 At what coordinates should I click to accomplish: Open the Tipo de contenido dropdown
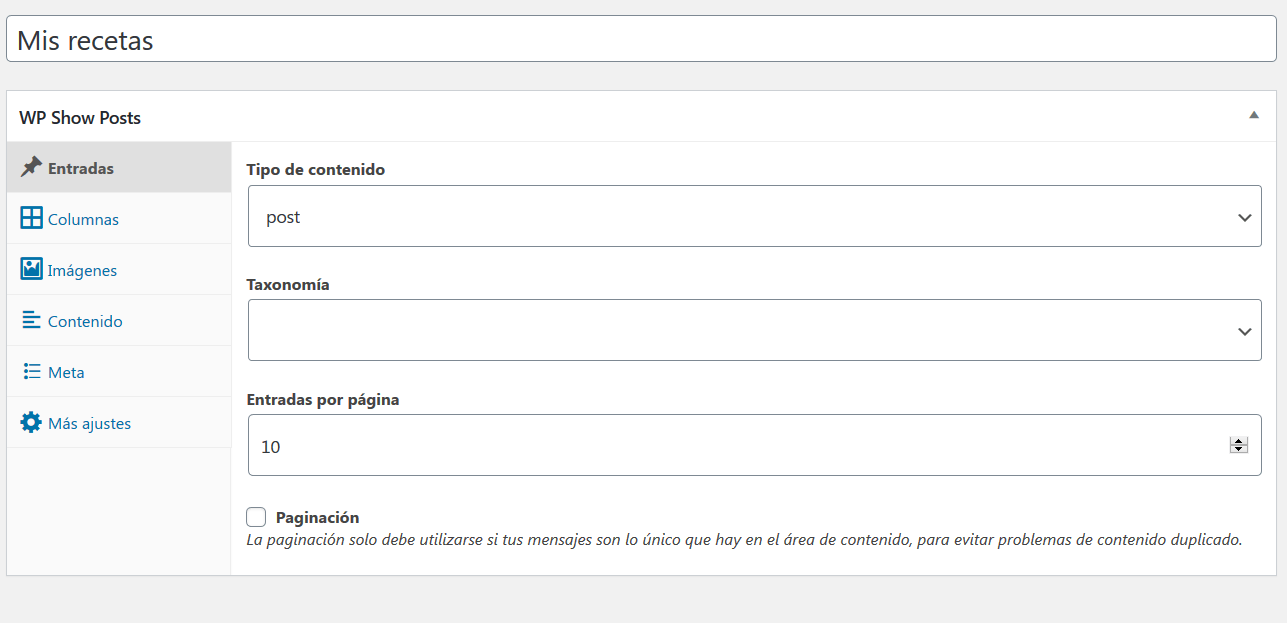click(x=754, y=216)
